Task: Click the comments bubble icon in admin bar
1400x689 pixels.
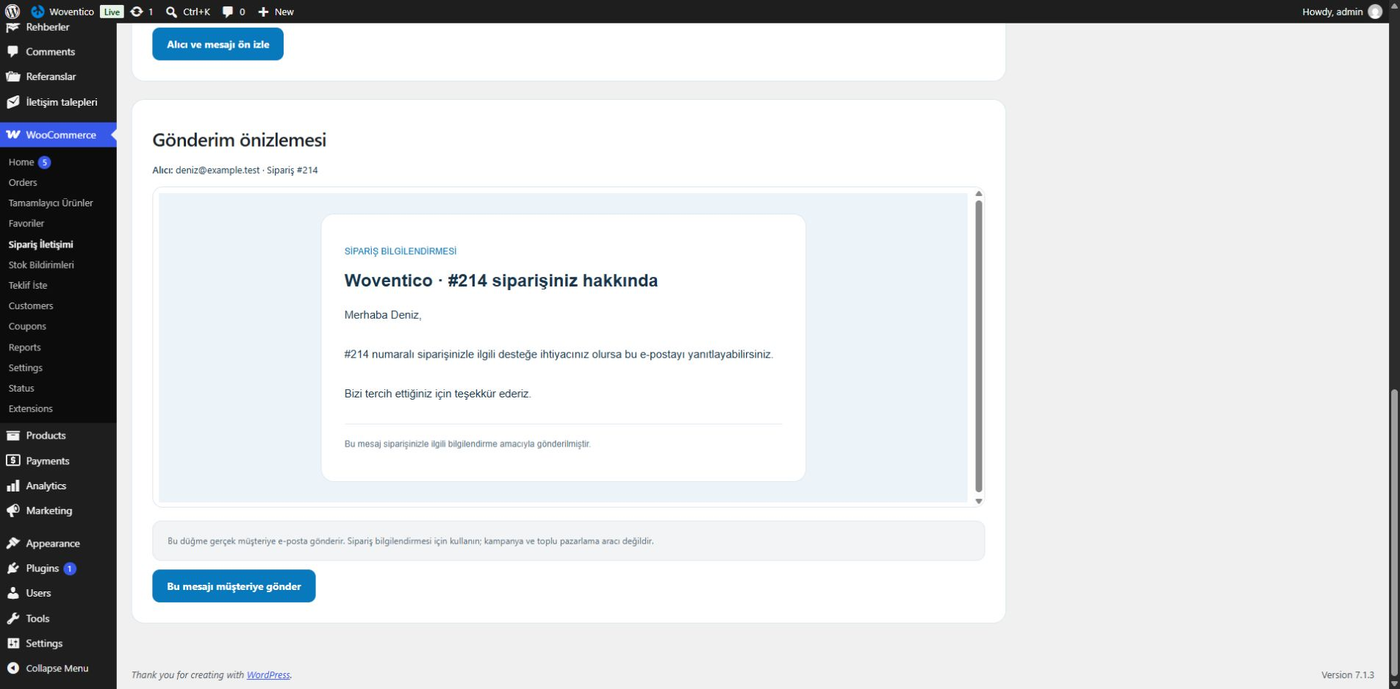Action: [228, 12]
